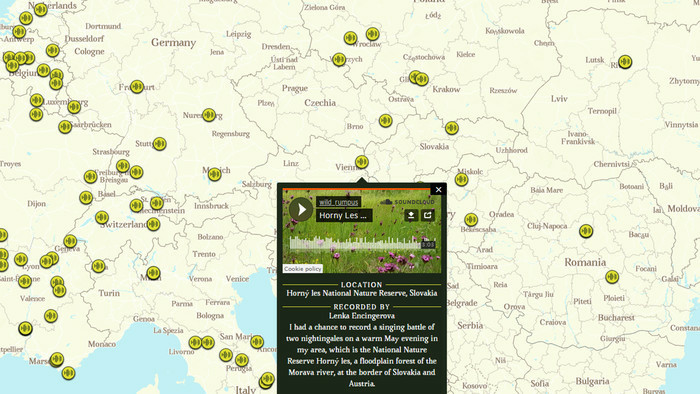This screenshot has height=394, width=700.
Task: Open the Cookie policy link
Action: [x=303, y=269]
